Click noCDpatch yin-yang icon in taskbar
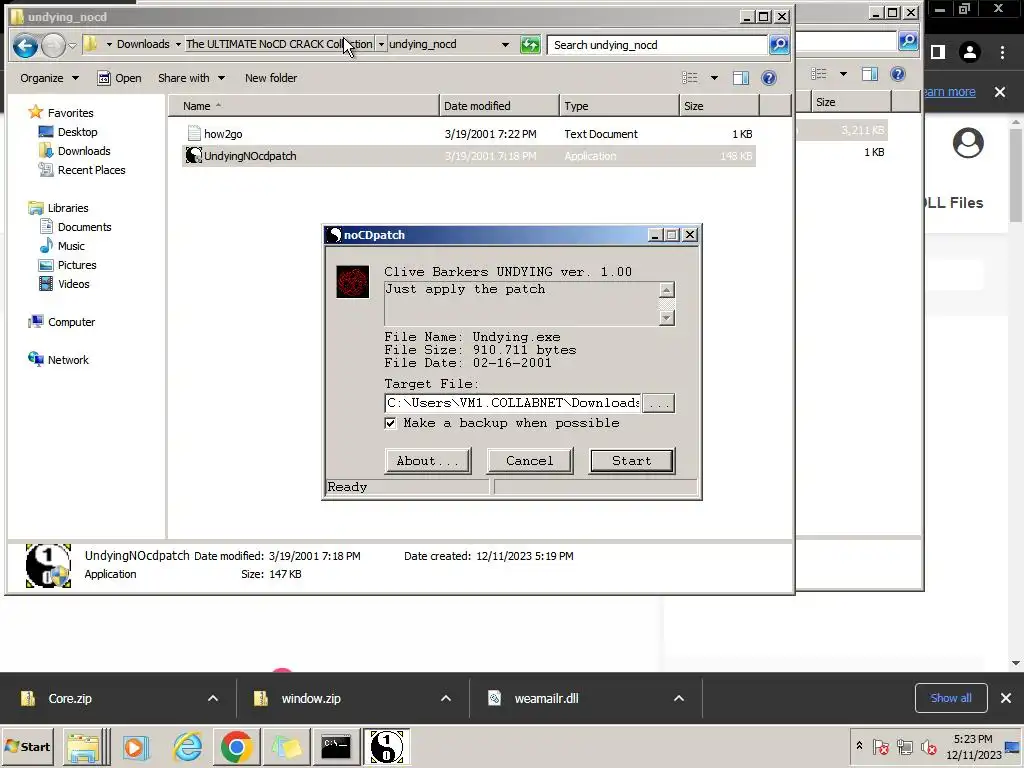1024x768 pixels. (x=387, y=746)
